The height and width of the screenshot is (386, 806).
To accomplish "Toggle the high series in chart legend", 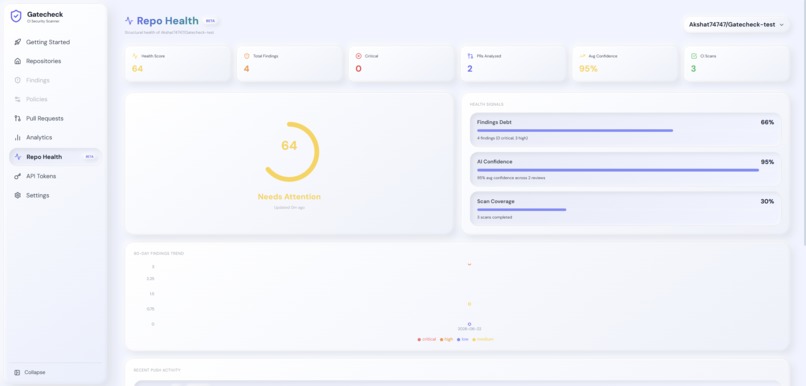I will [x=447, y=339].
